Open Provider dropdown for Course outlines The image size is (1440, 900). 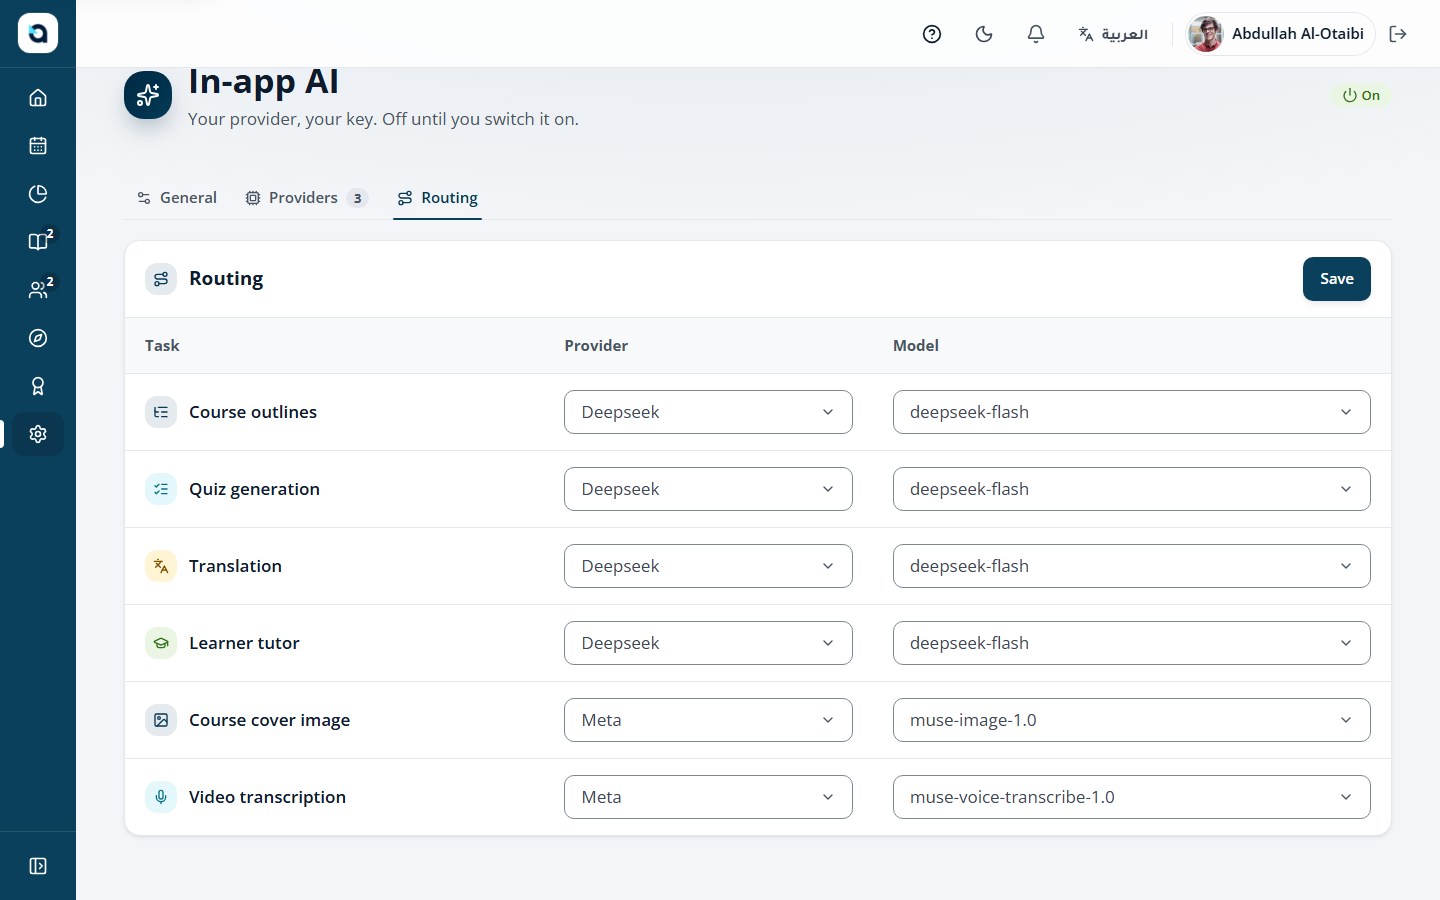click(708, 412)
